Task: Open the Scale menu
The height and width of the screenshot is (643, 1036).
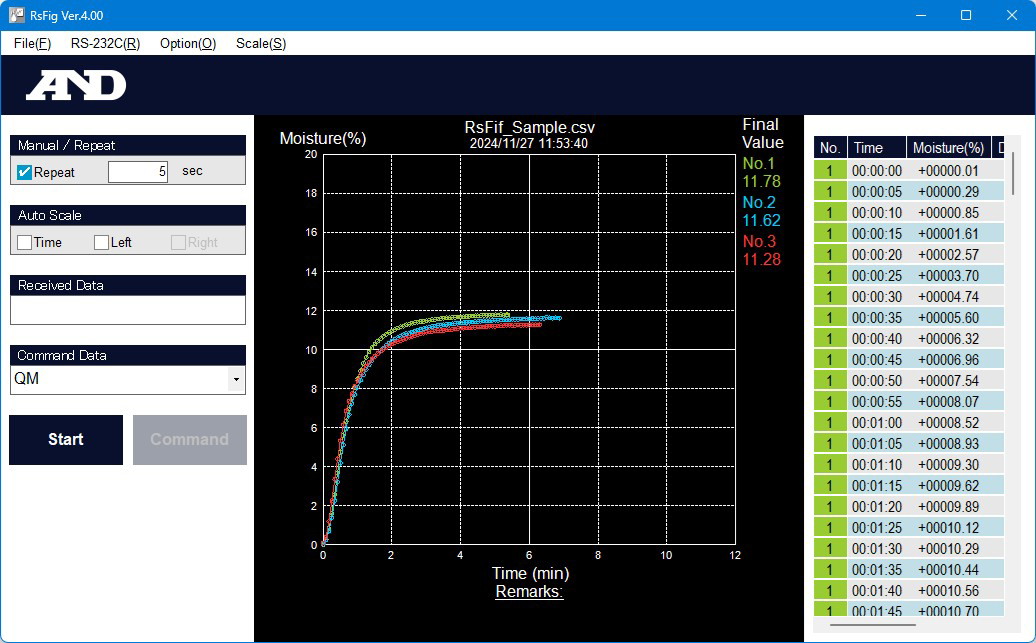Action: 260,43
